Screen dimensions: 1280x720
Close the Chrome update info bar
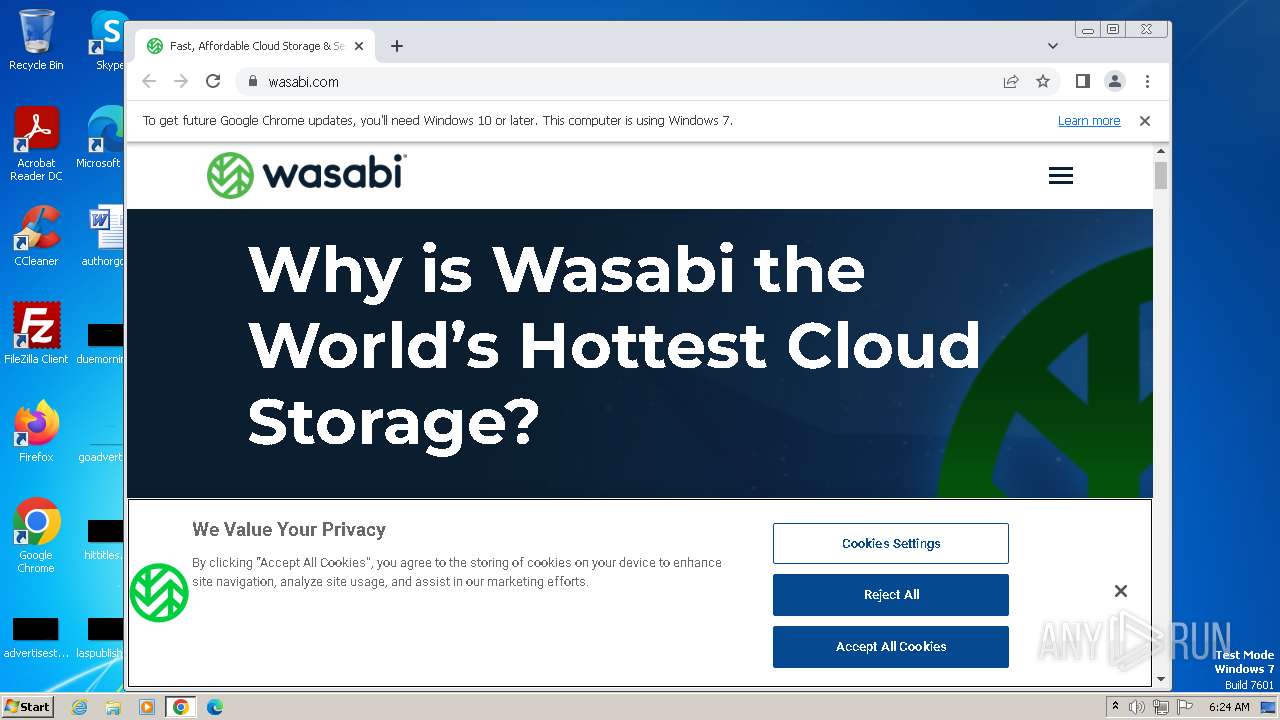coord(1145,121)
